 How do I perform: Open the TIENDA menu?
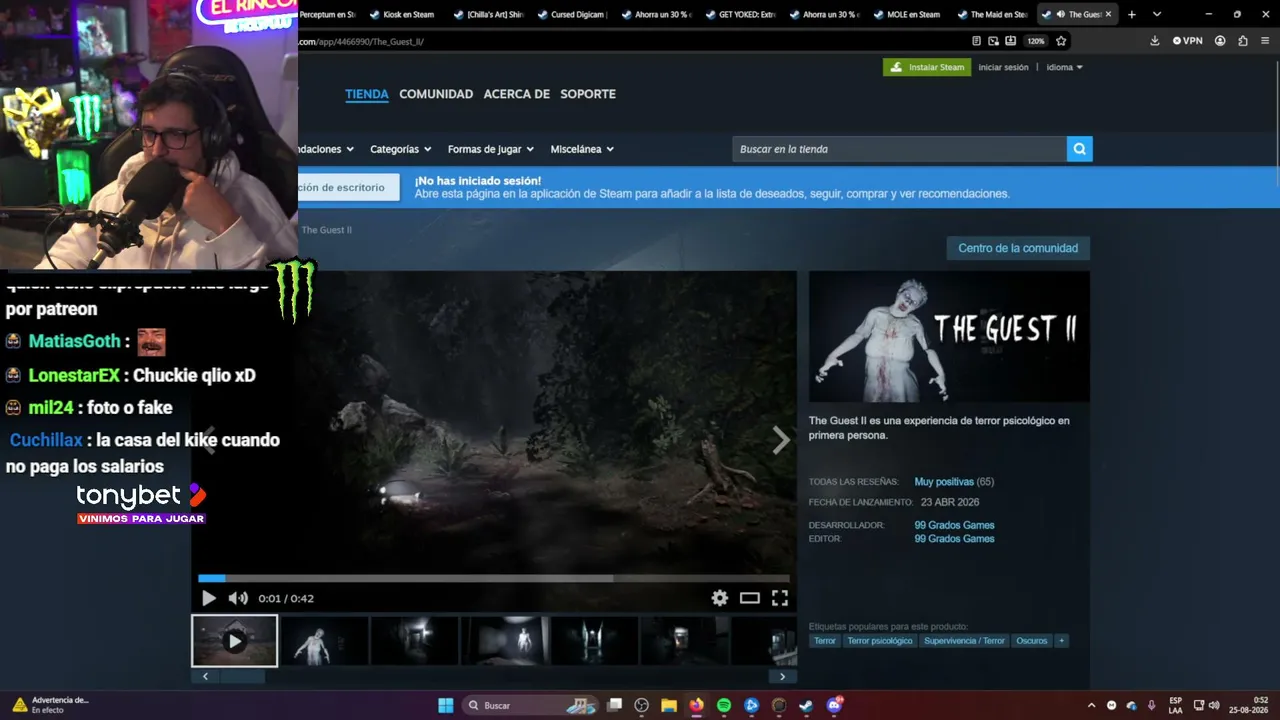[367, 94]
